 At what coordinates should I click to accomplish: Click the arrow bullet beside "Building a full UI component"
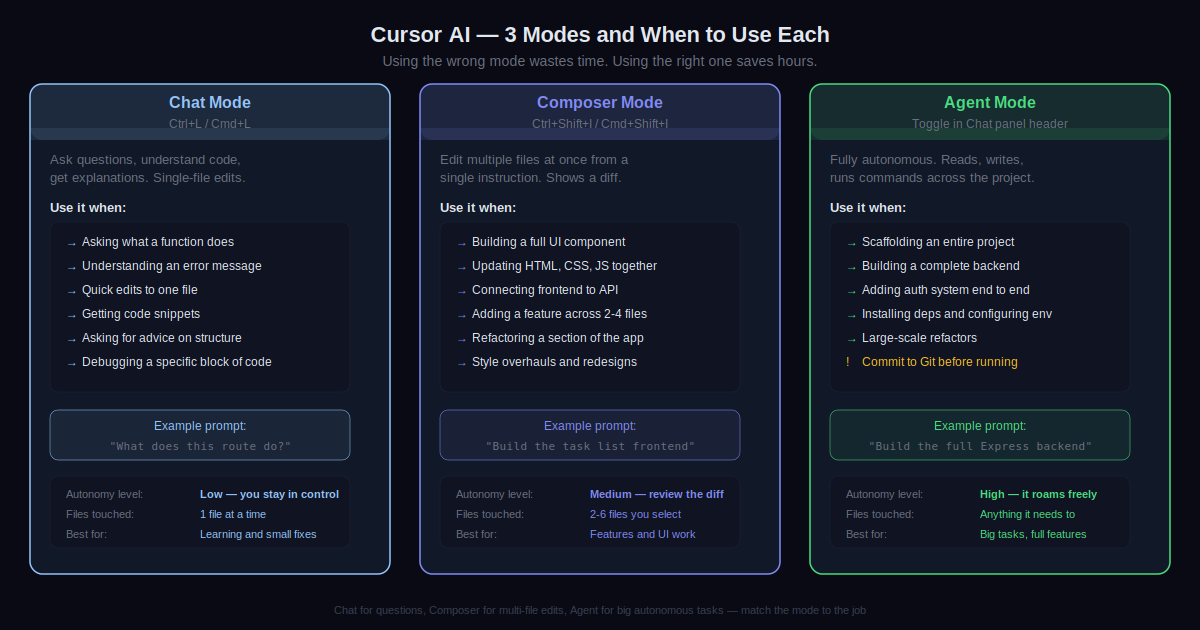(461, 243)
